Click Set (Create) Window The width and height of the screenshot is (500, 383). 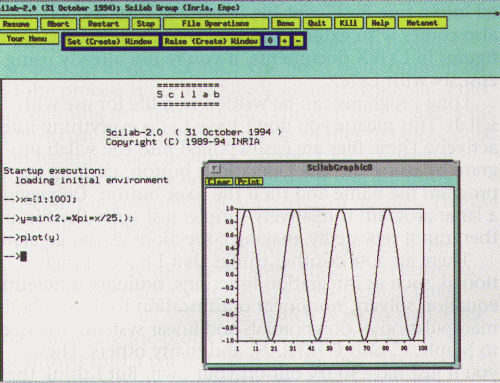coord(110,42)
